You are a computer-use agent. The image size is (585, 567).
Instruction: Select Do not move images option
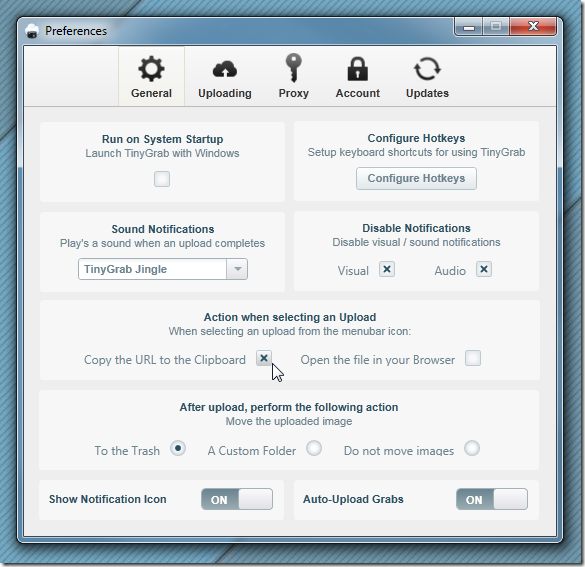[x=472, y=448]
